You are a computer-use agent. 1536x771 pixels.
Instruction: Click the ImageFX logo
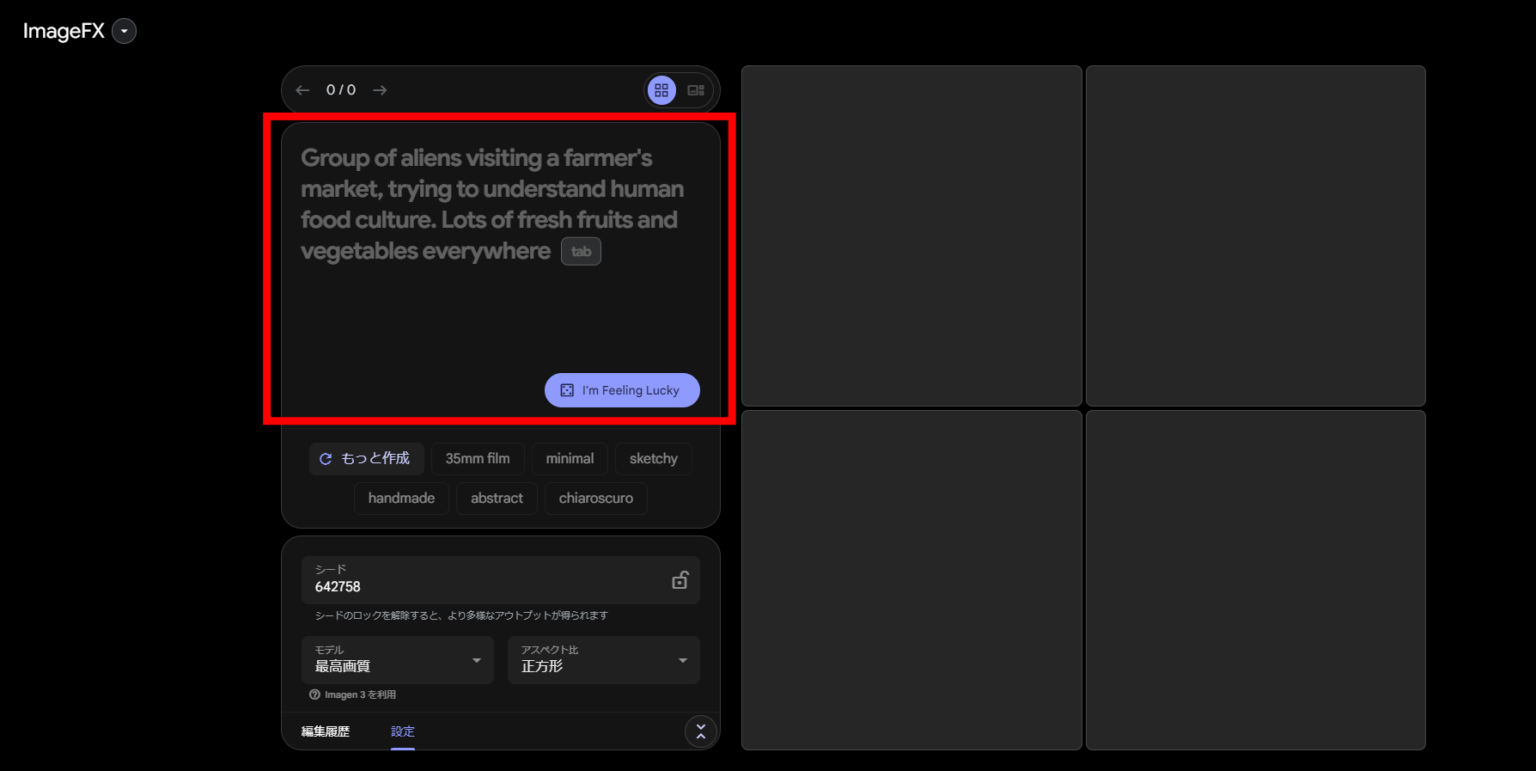[62, 30]
